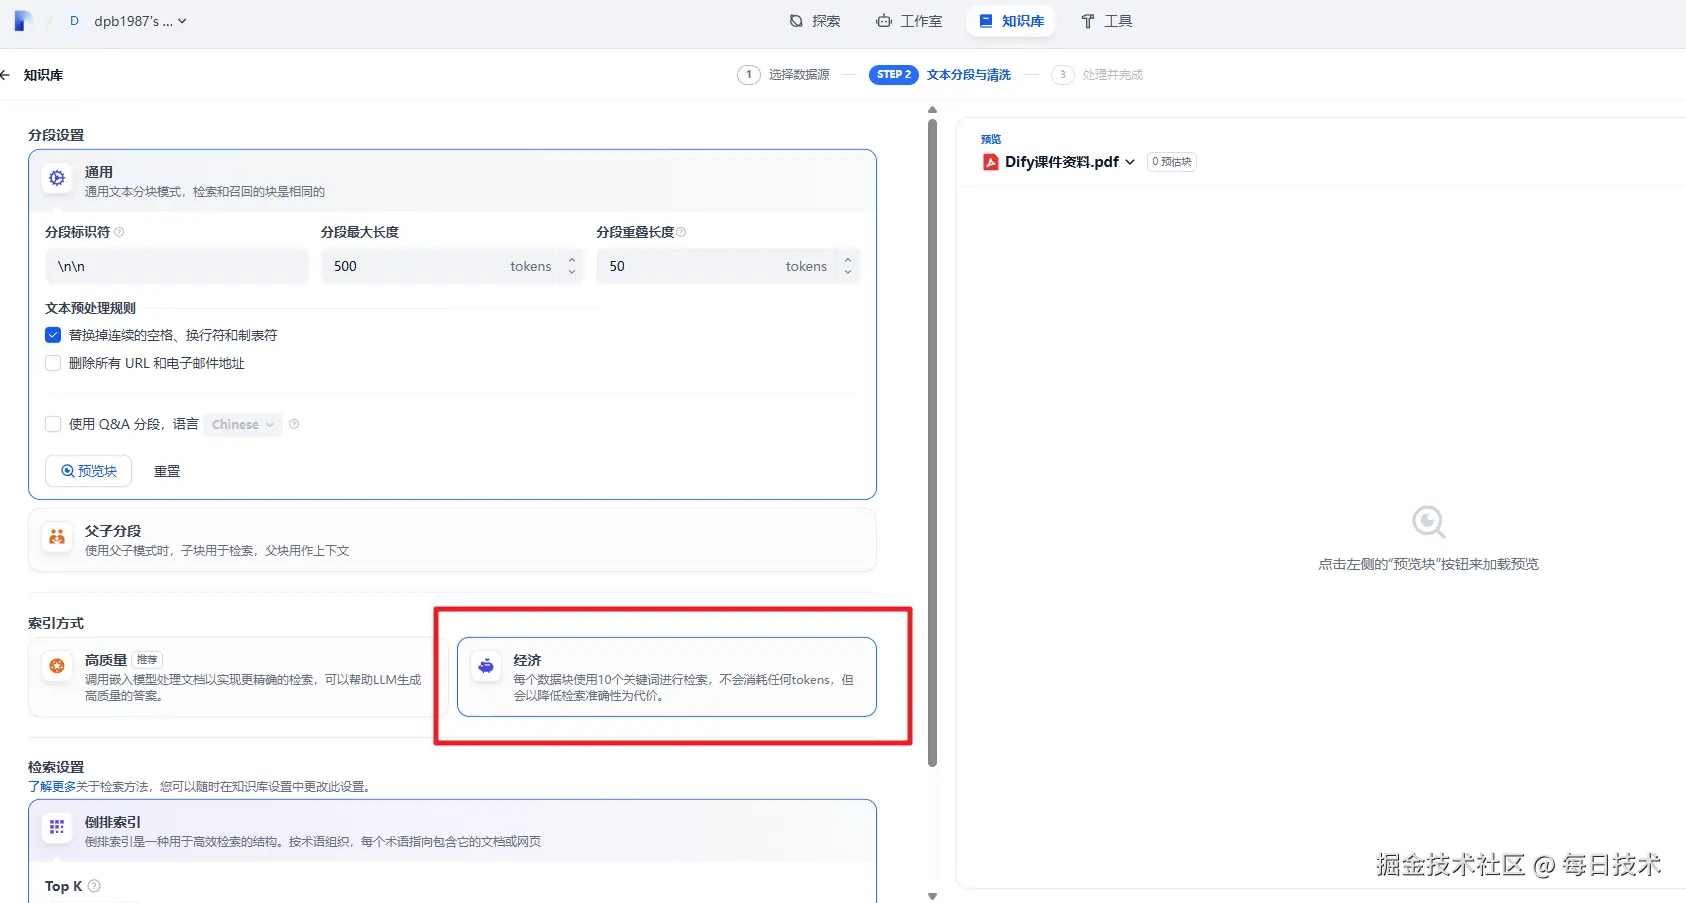The width and height of the screenshot is (1686, 903).
Task: Click the 高质量 orange icon
Action: tap(57, 666)
